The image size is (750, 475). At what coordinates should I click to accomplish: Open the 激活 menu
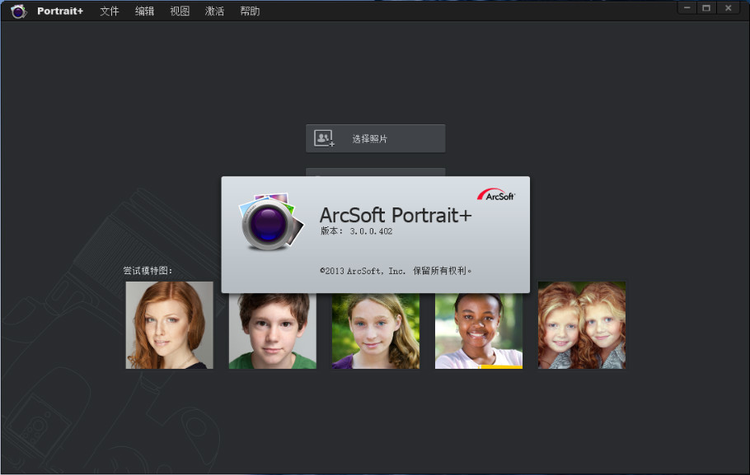(x=214, y=11)
